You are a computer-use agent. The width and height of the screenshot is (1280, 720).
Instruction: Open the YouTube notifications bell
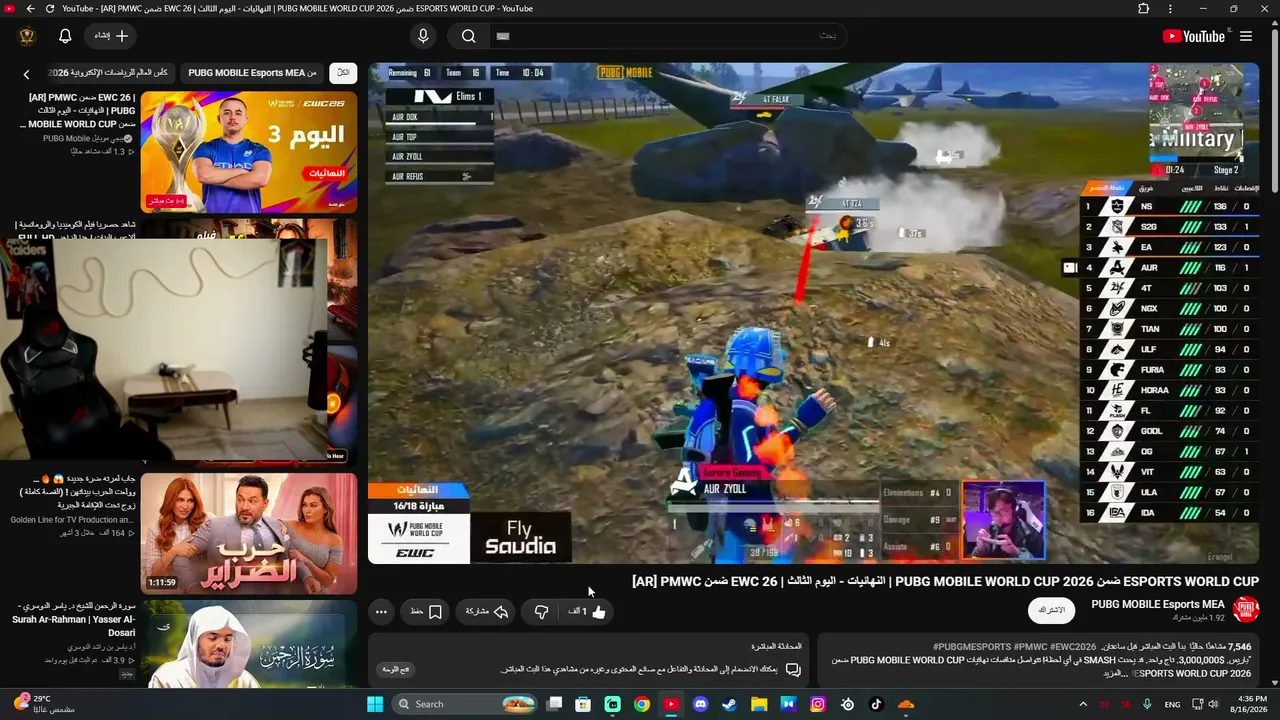pyautogui.click(x=65, y=36)
